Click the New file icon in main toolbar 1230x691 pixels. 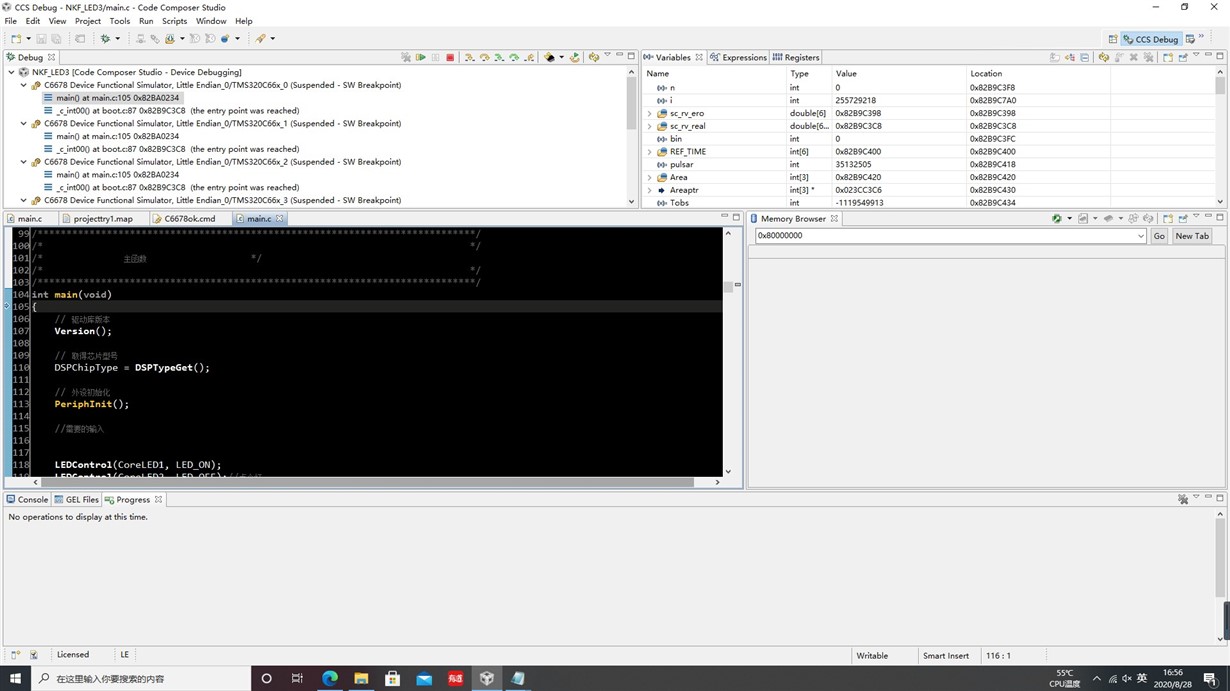tap(15, 39)
